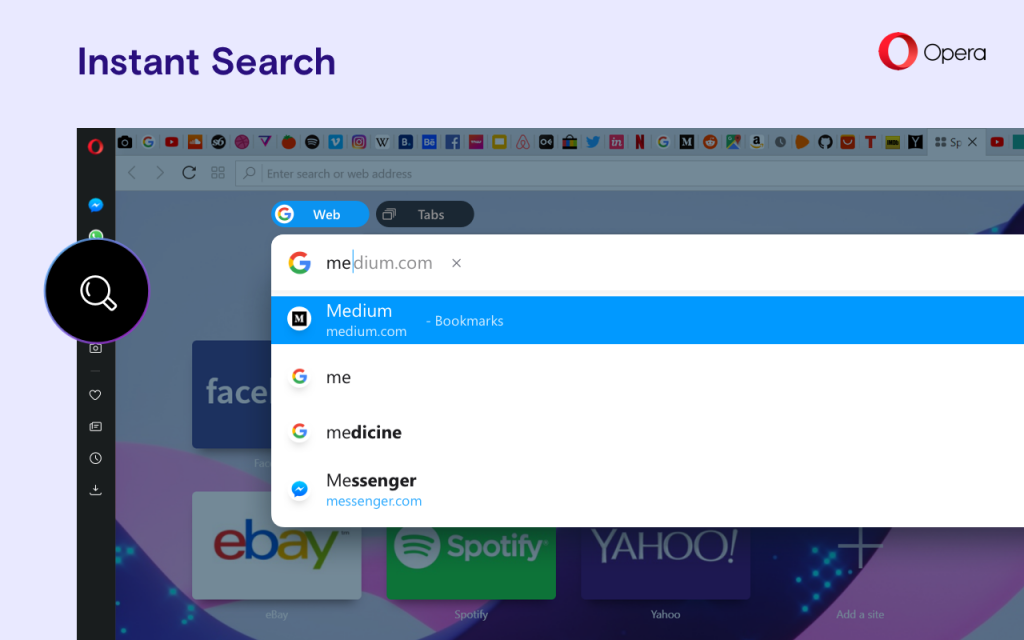Switch to the GitHub tab
The width and height of the screenshot is (1024, 640).
pyautogui.click(x=825, y=142)
